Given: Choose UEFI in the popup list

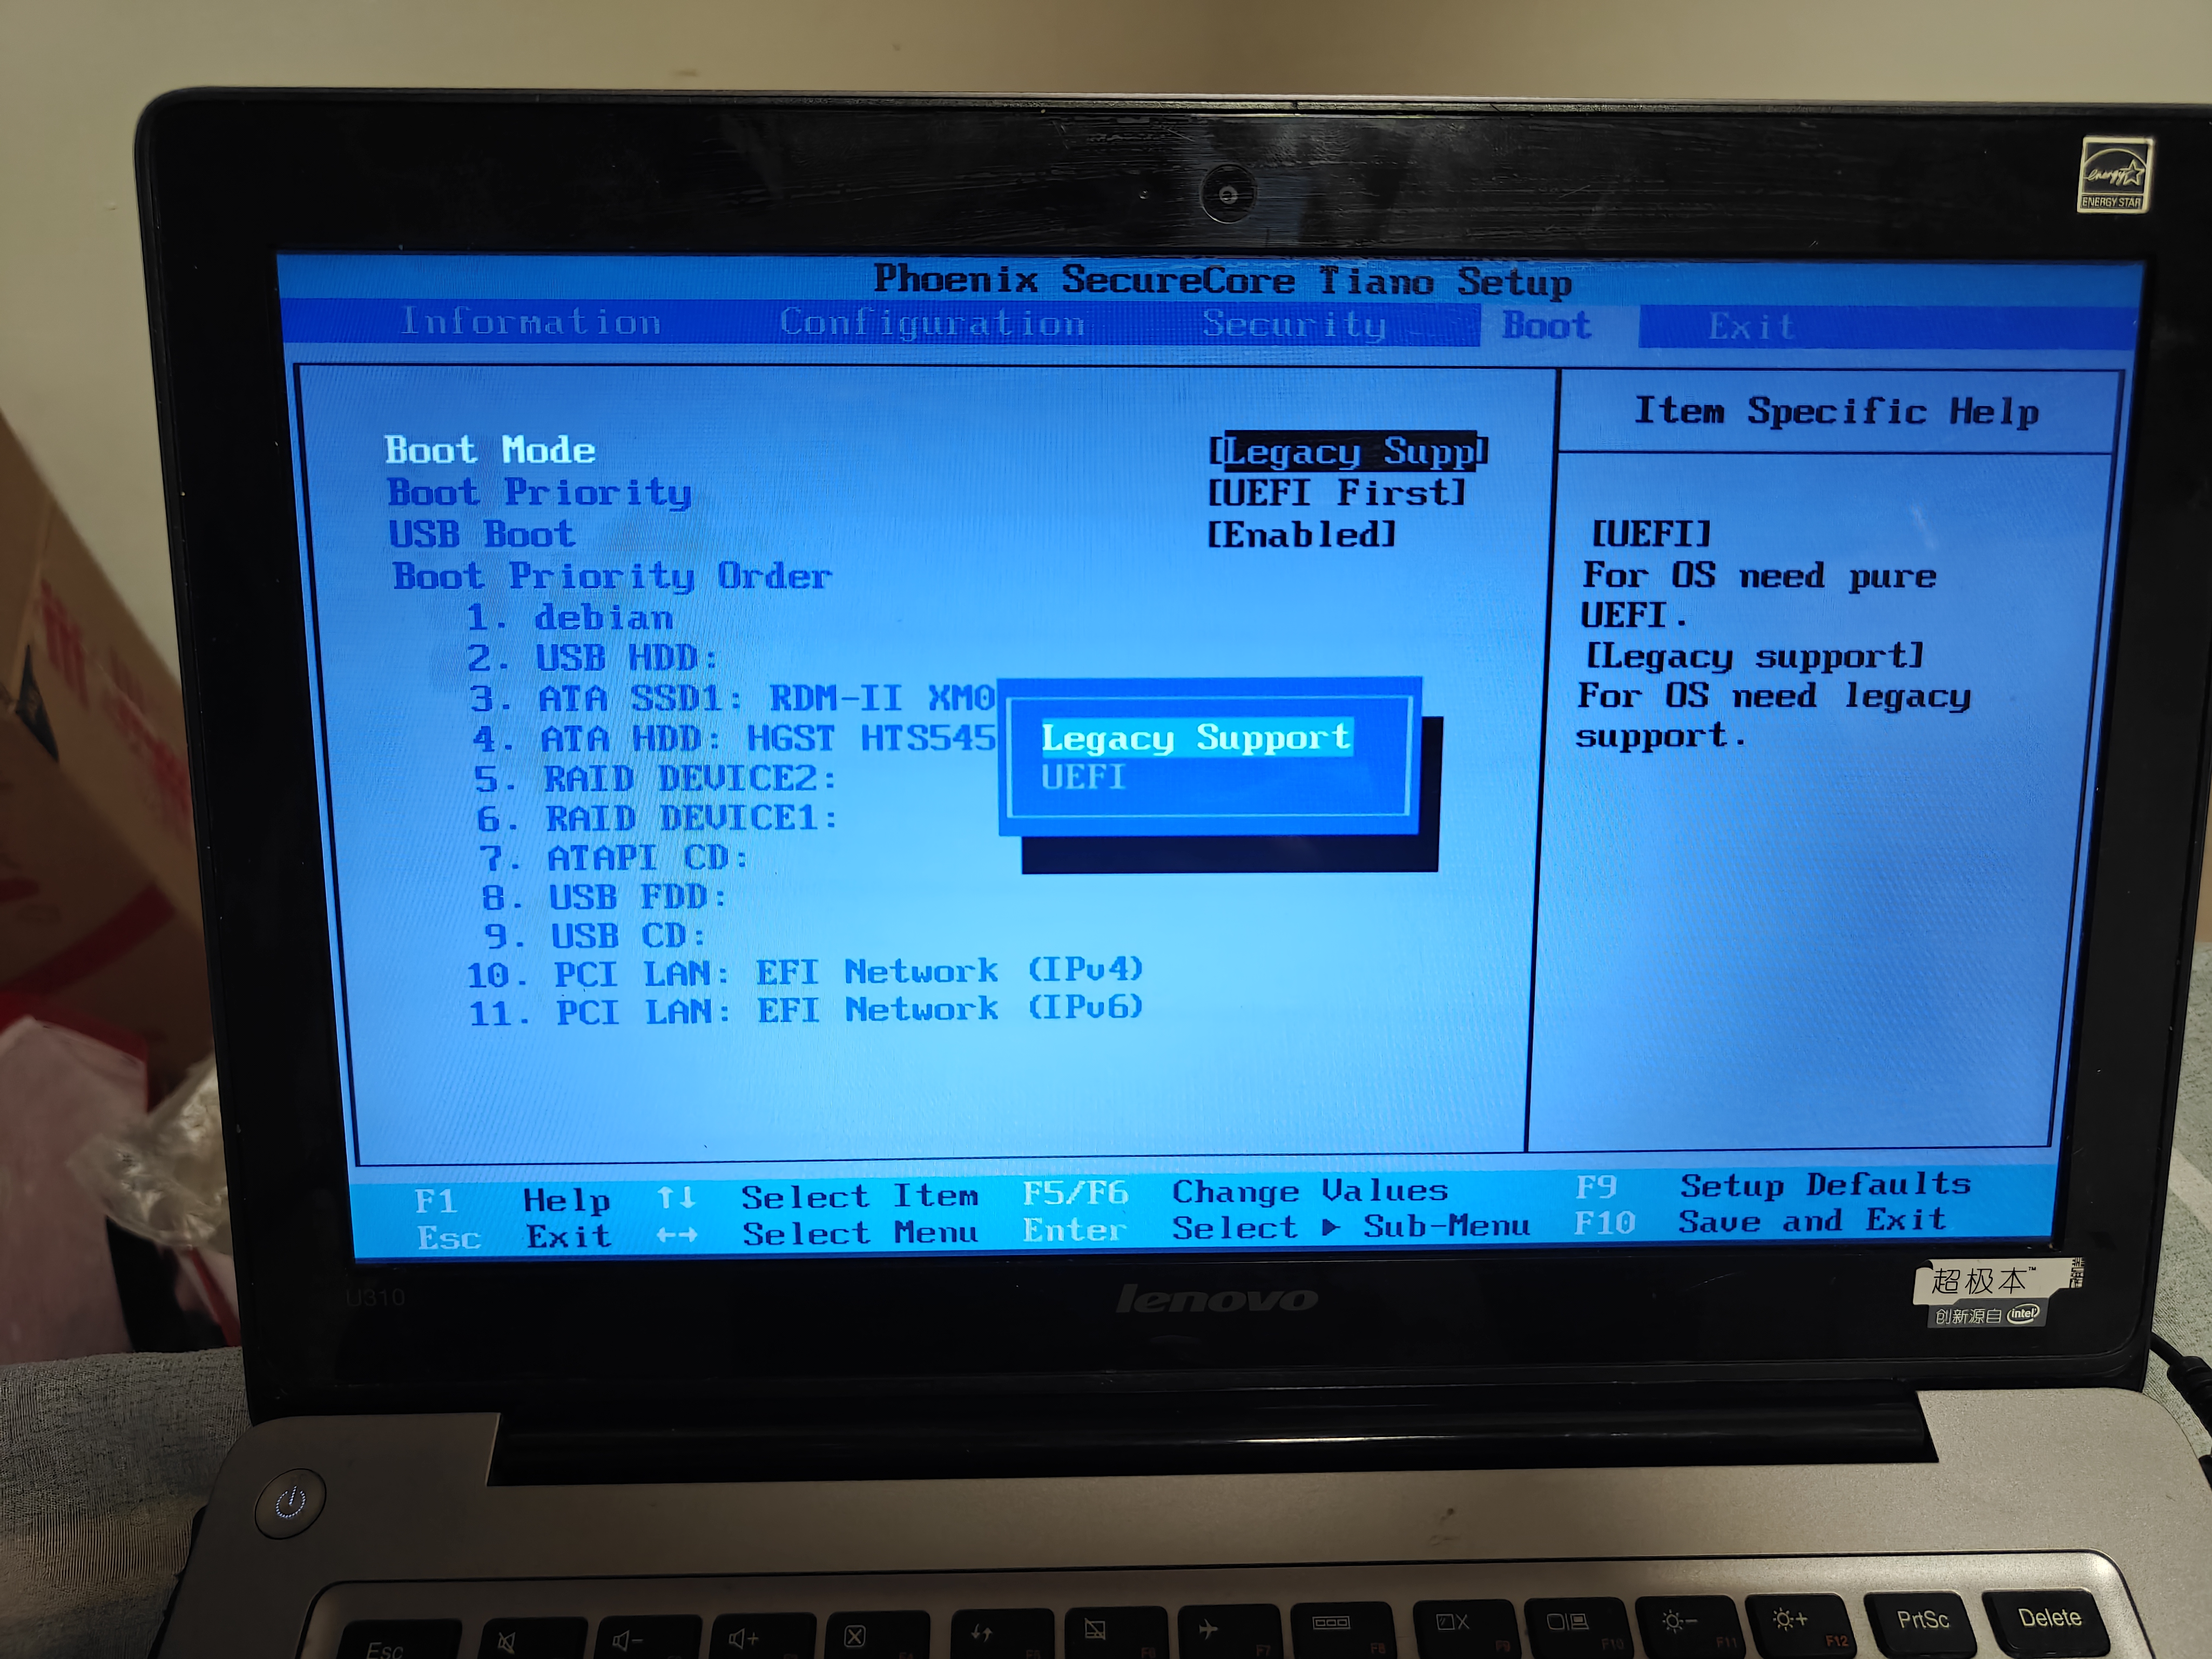Looking at the screenshot, I should pos(1083,777).
